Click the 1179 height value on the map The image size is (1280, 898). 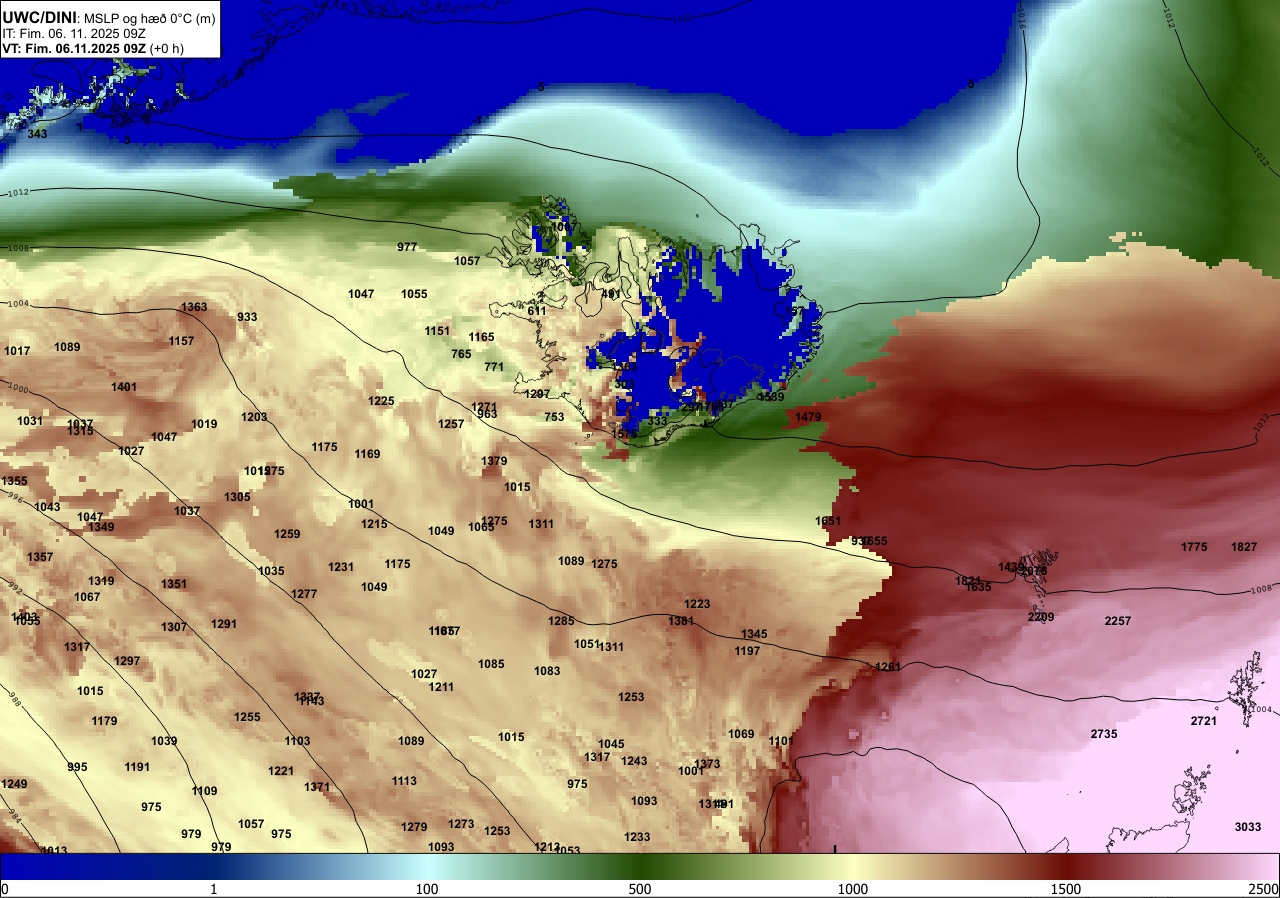[104, 721]
